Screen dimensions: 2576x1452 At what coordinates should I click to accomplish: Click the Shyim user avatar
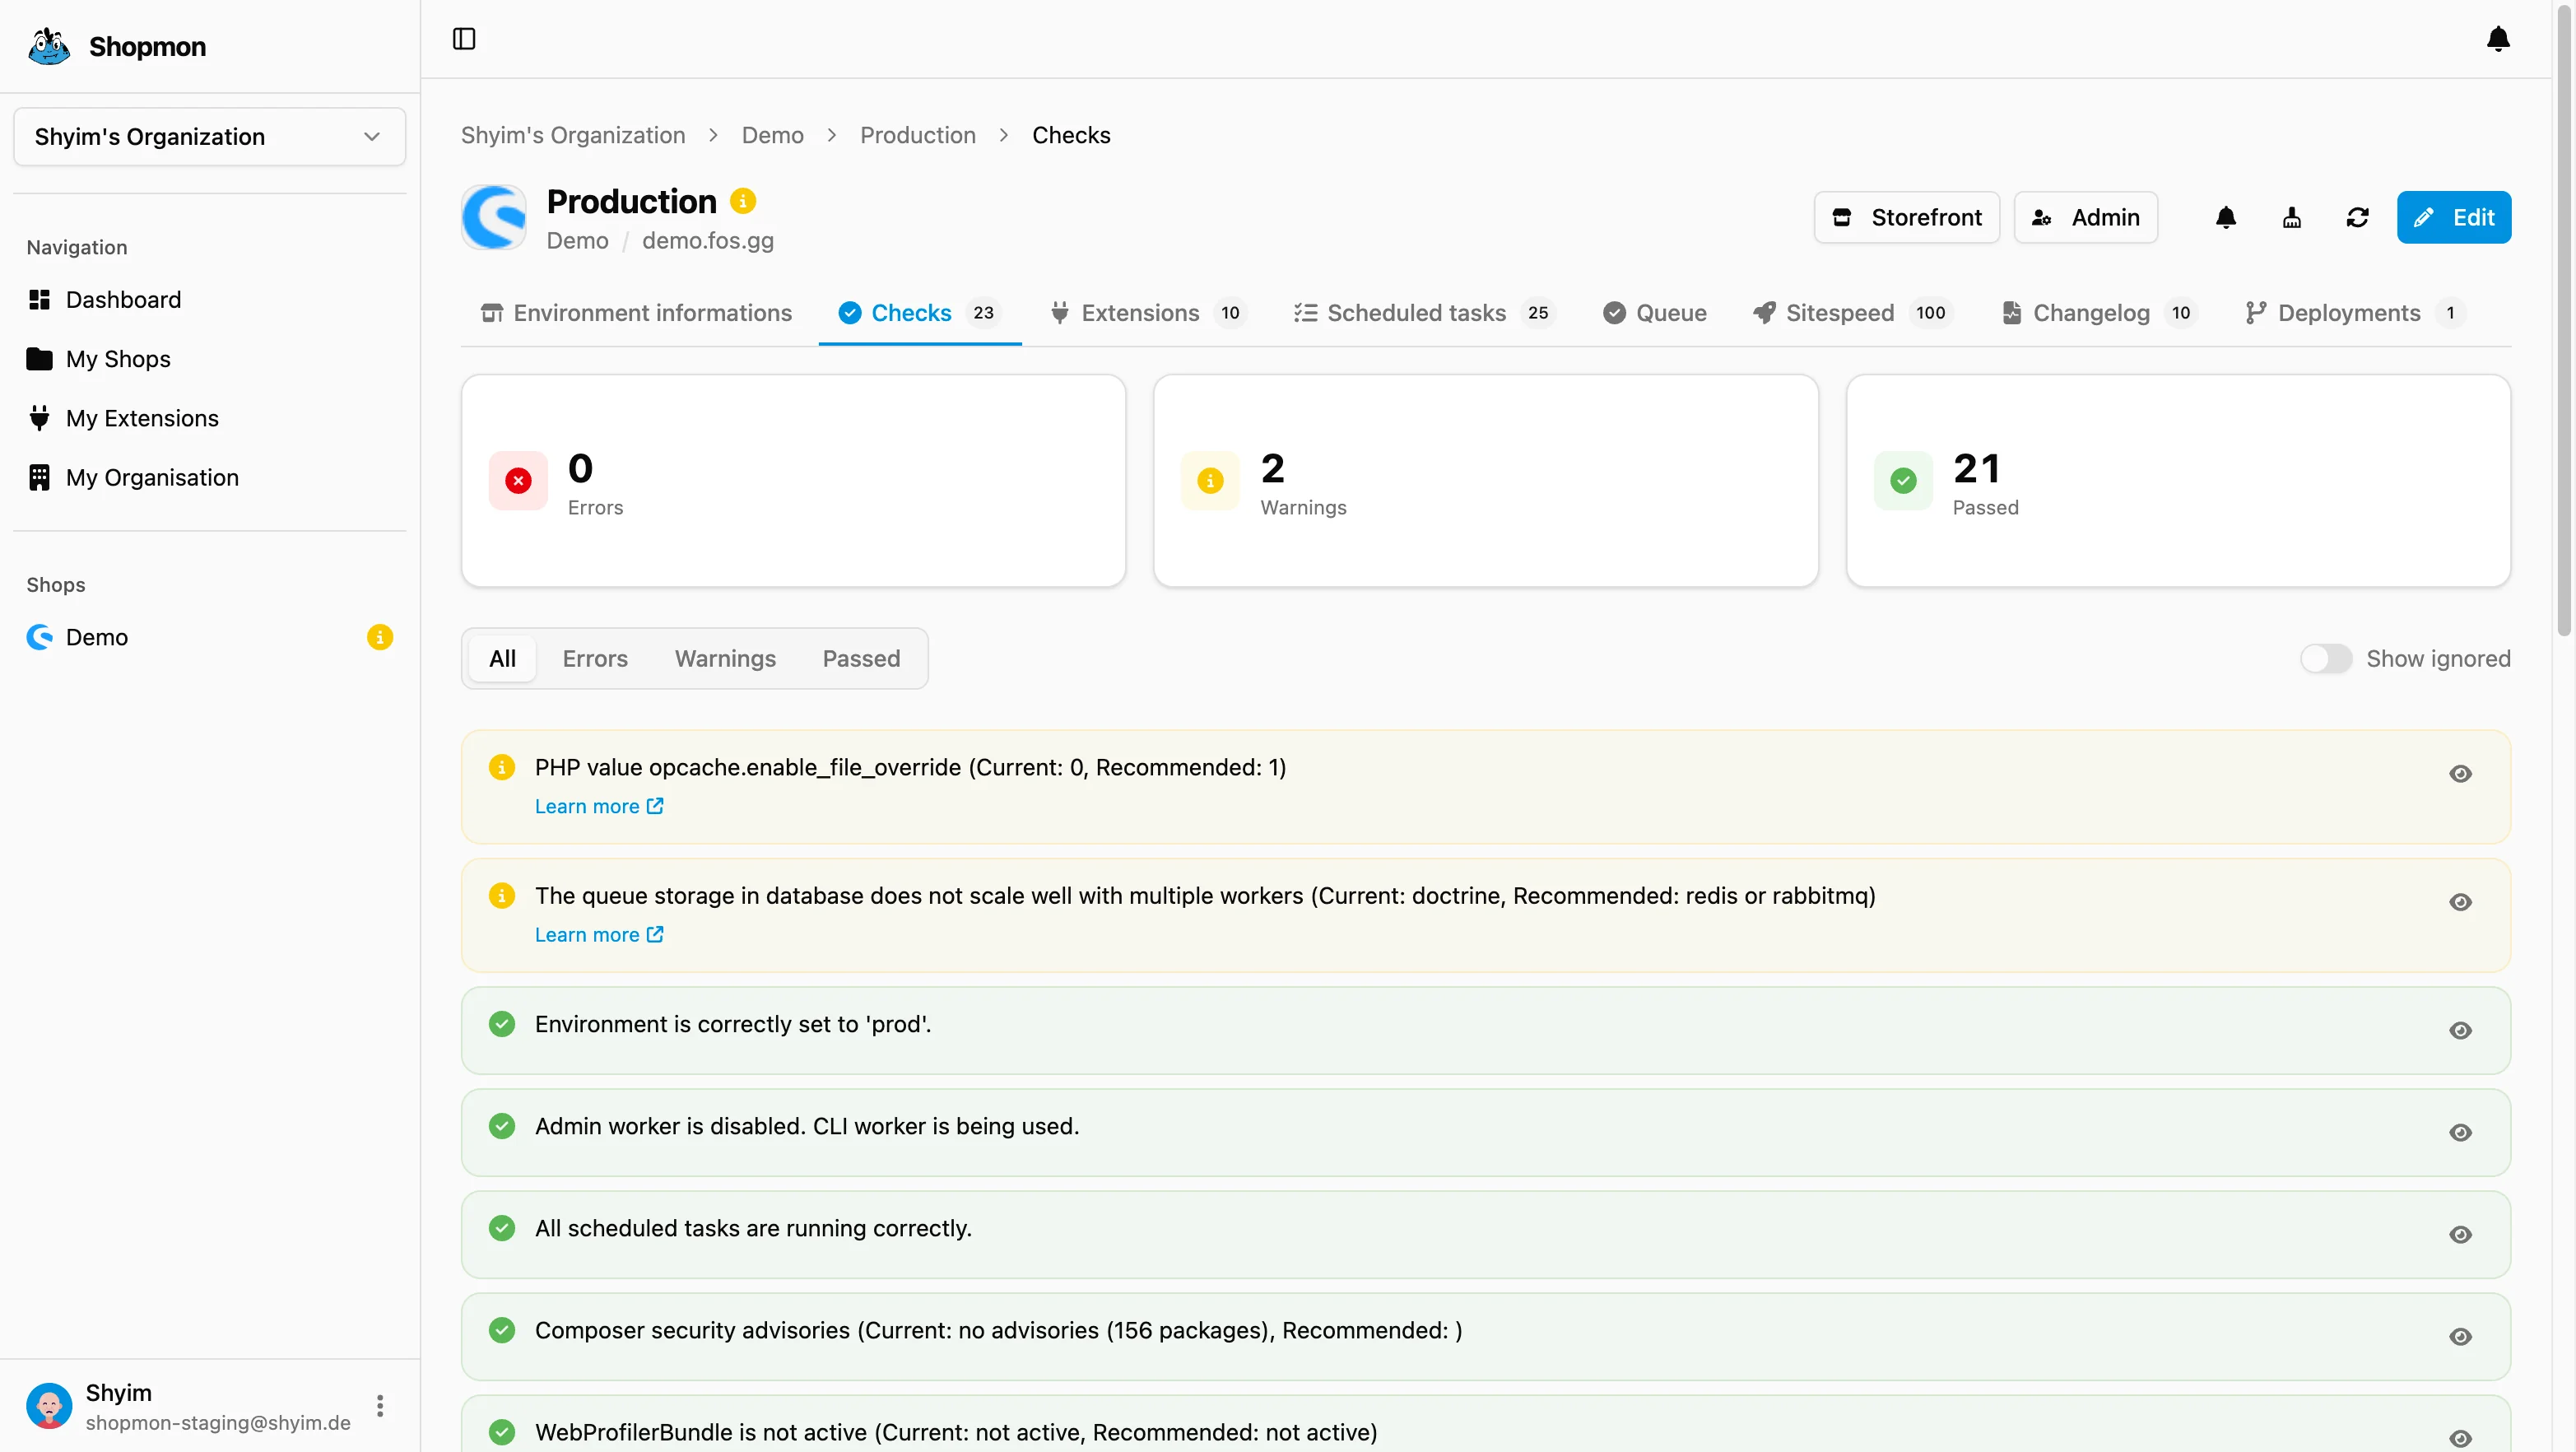coord(49,1406)
